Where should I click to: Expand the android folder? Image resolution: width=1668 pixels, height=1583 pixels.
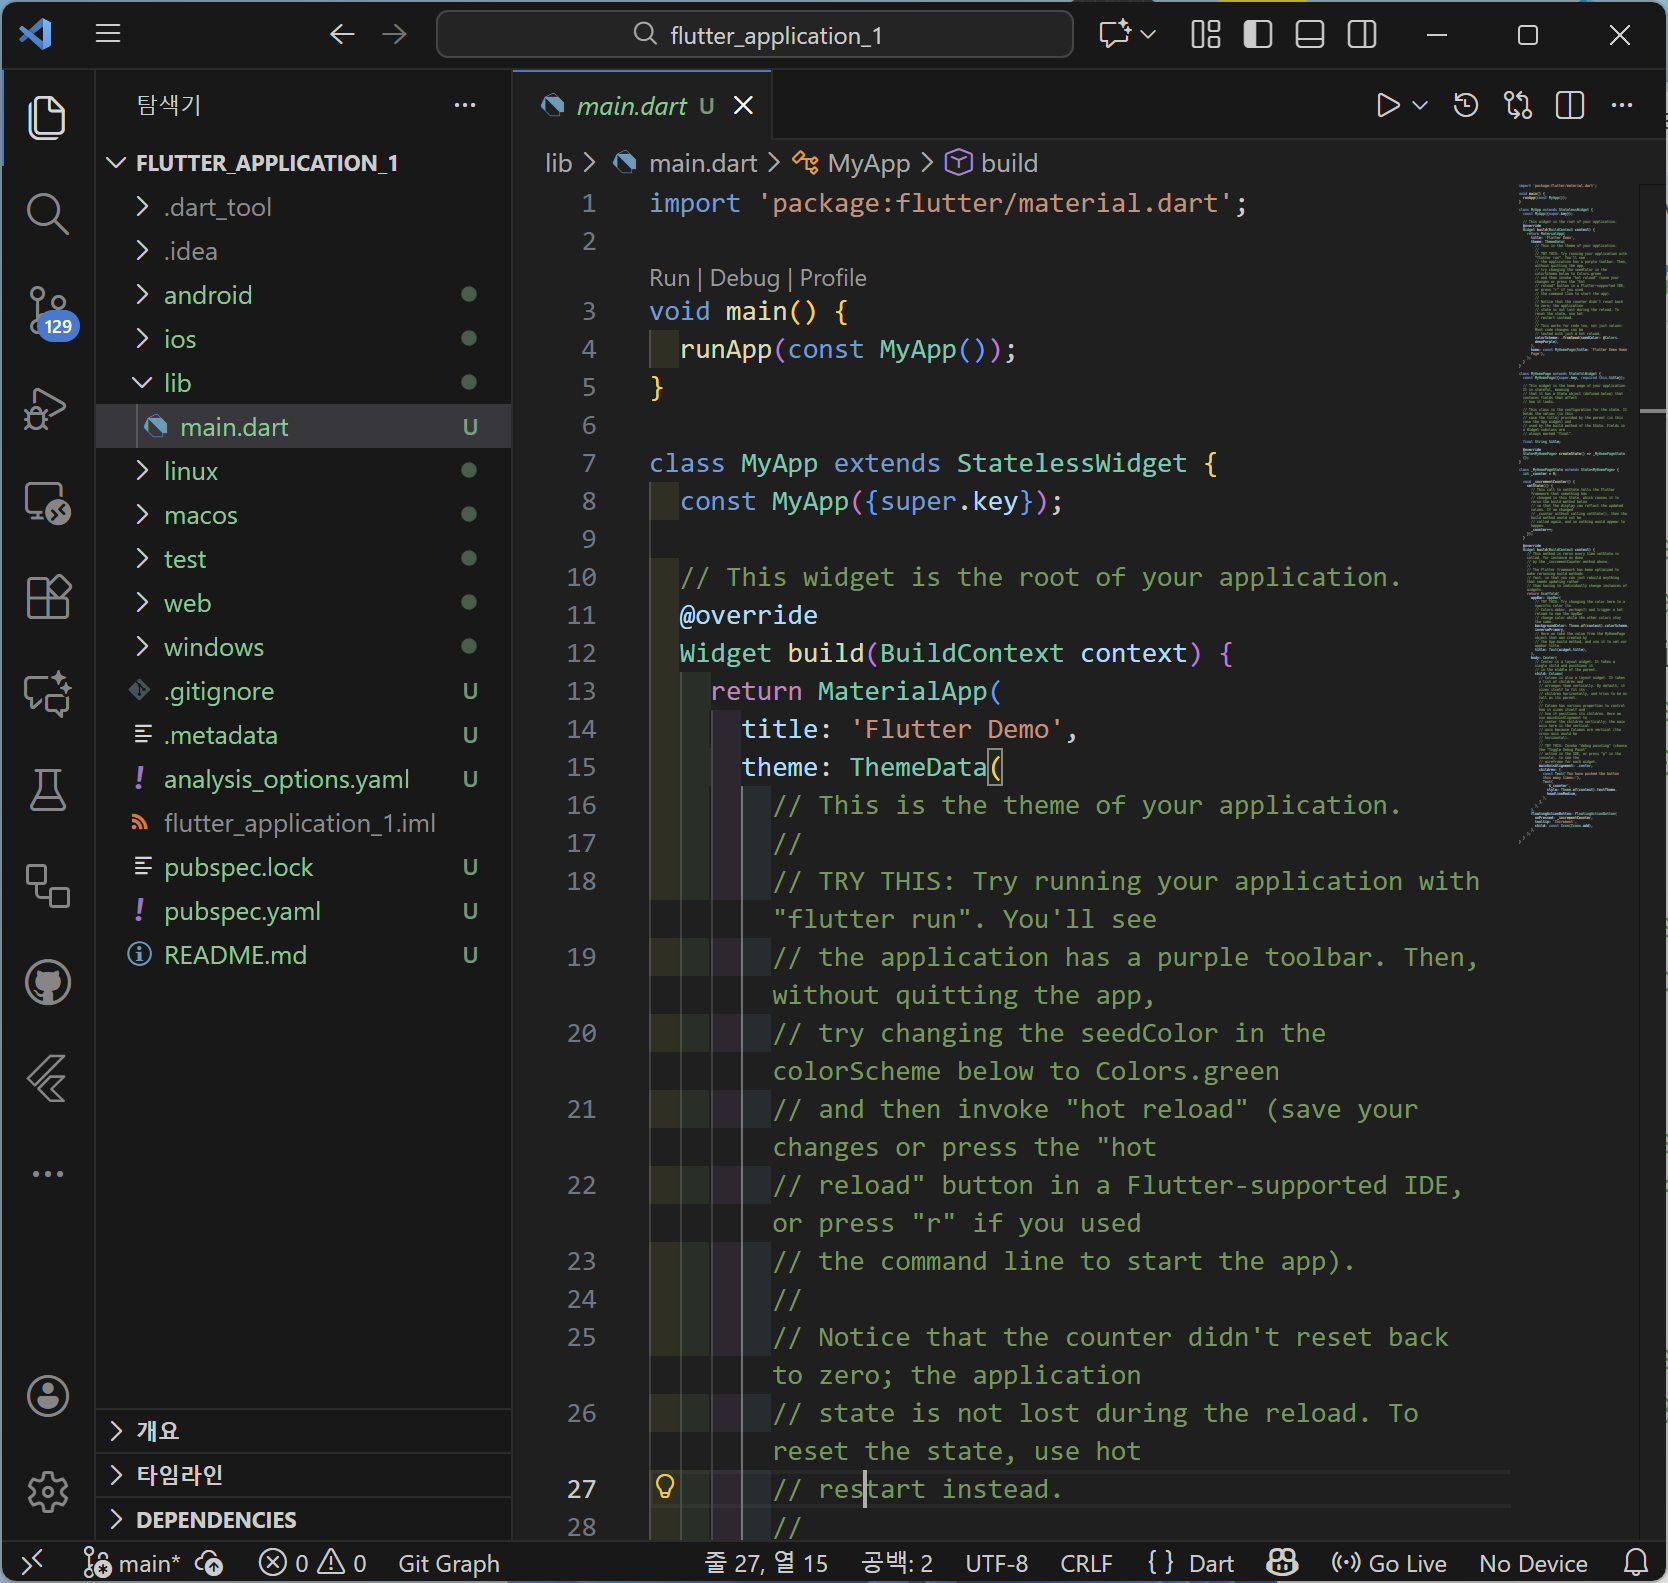304,295
